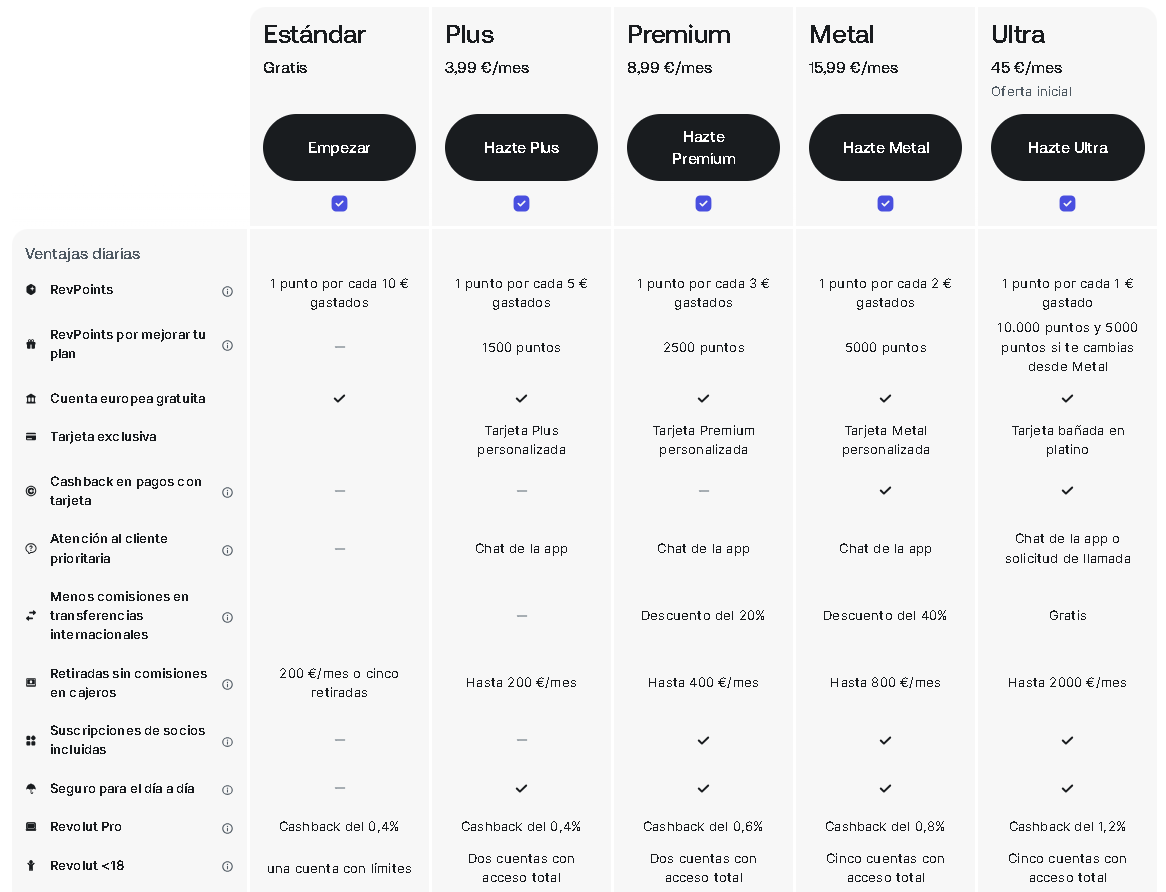Show info on transferencias internacionales fees

[x=227, y=617]
